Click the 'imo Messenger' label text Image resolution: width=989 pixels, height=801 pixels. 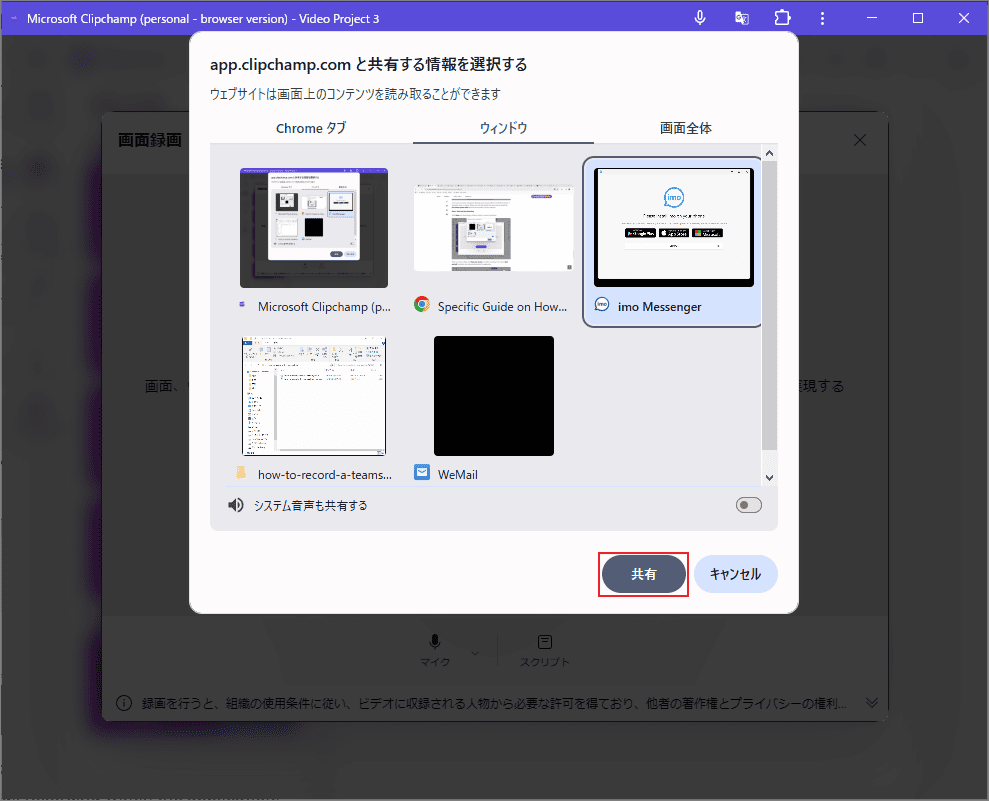659,307
